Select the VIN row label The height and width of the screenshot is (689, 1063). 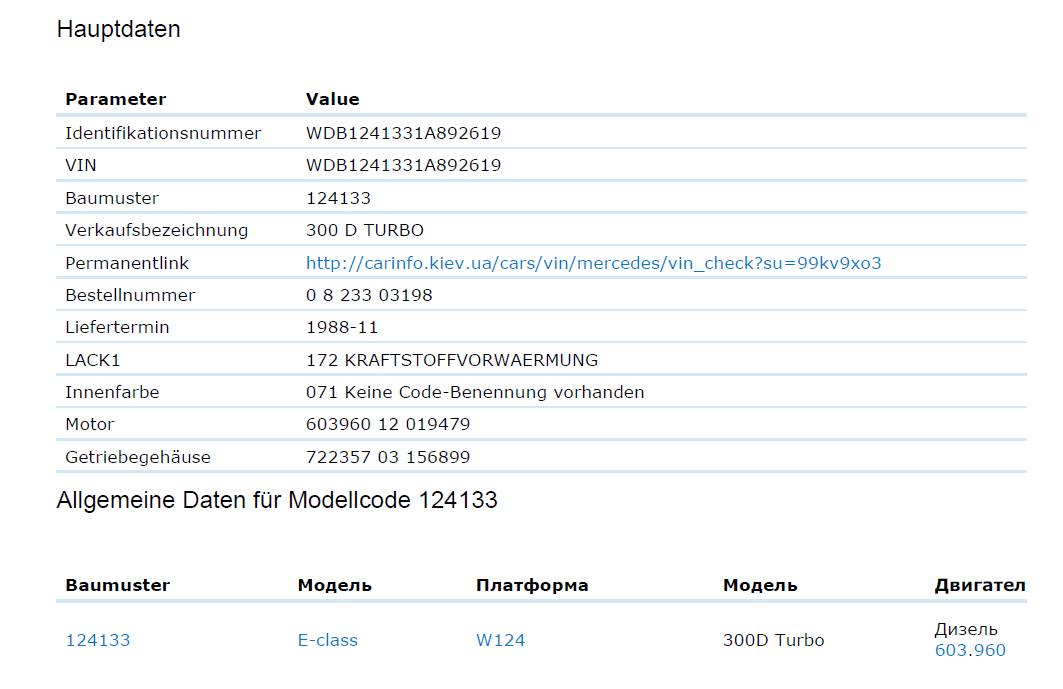(81, 165)
